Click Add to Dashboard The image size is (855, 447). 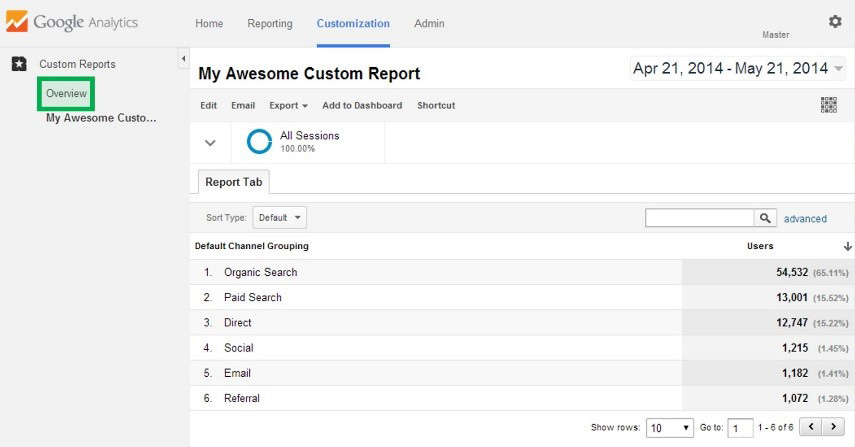tap(362, 105)
